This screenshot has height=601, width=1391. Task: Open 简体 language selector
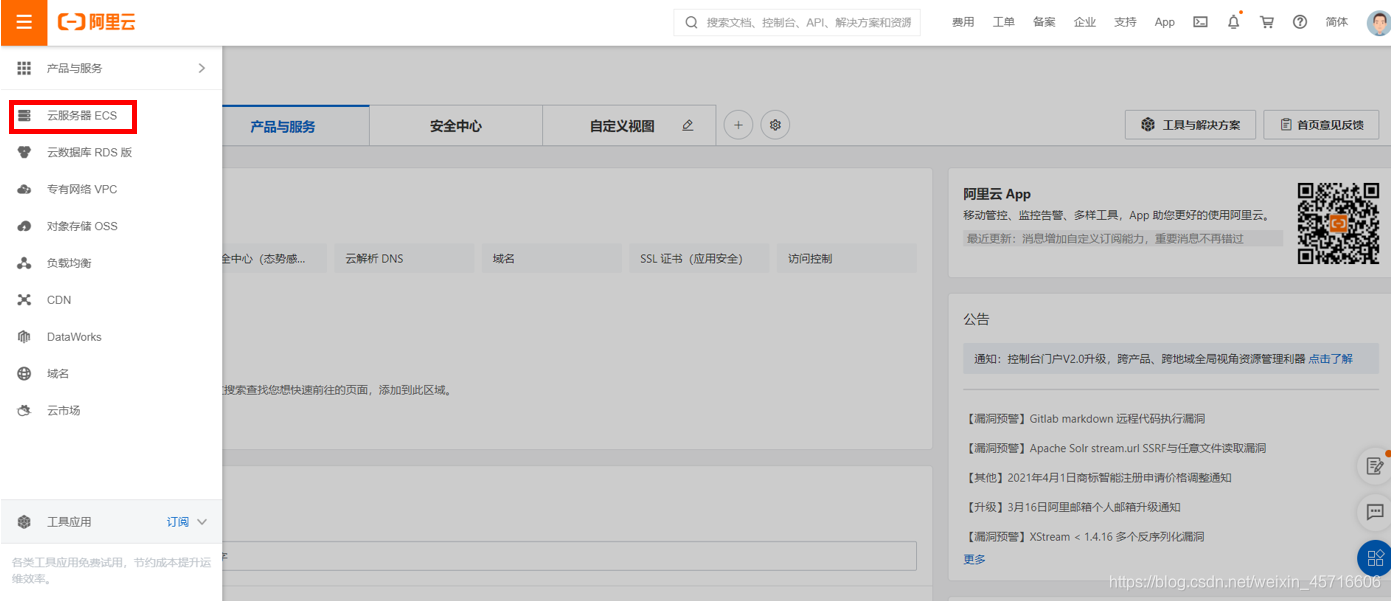[x=1337, y=22]
